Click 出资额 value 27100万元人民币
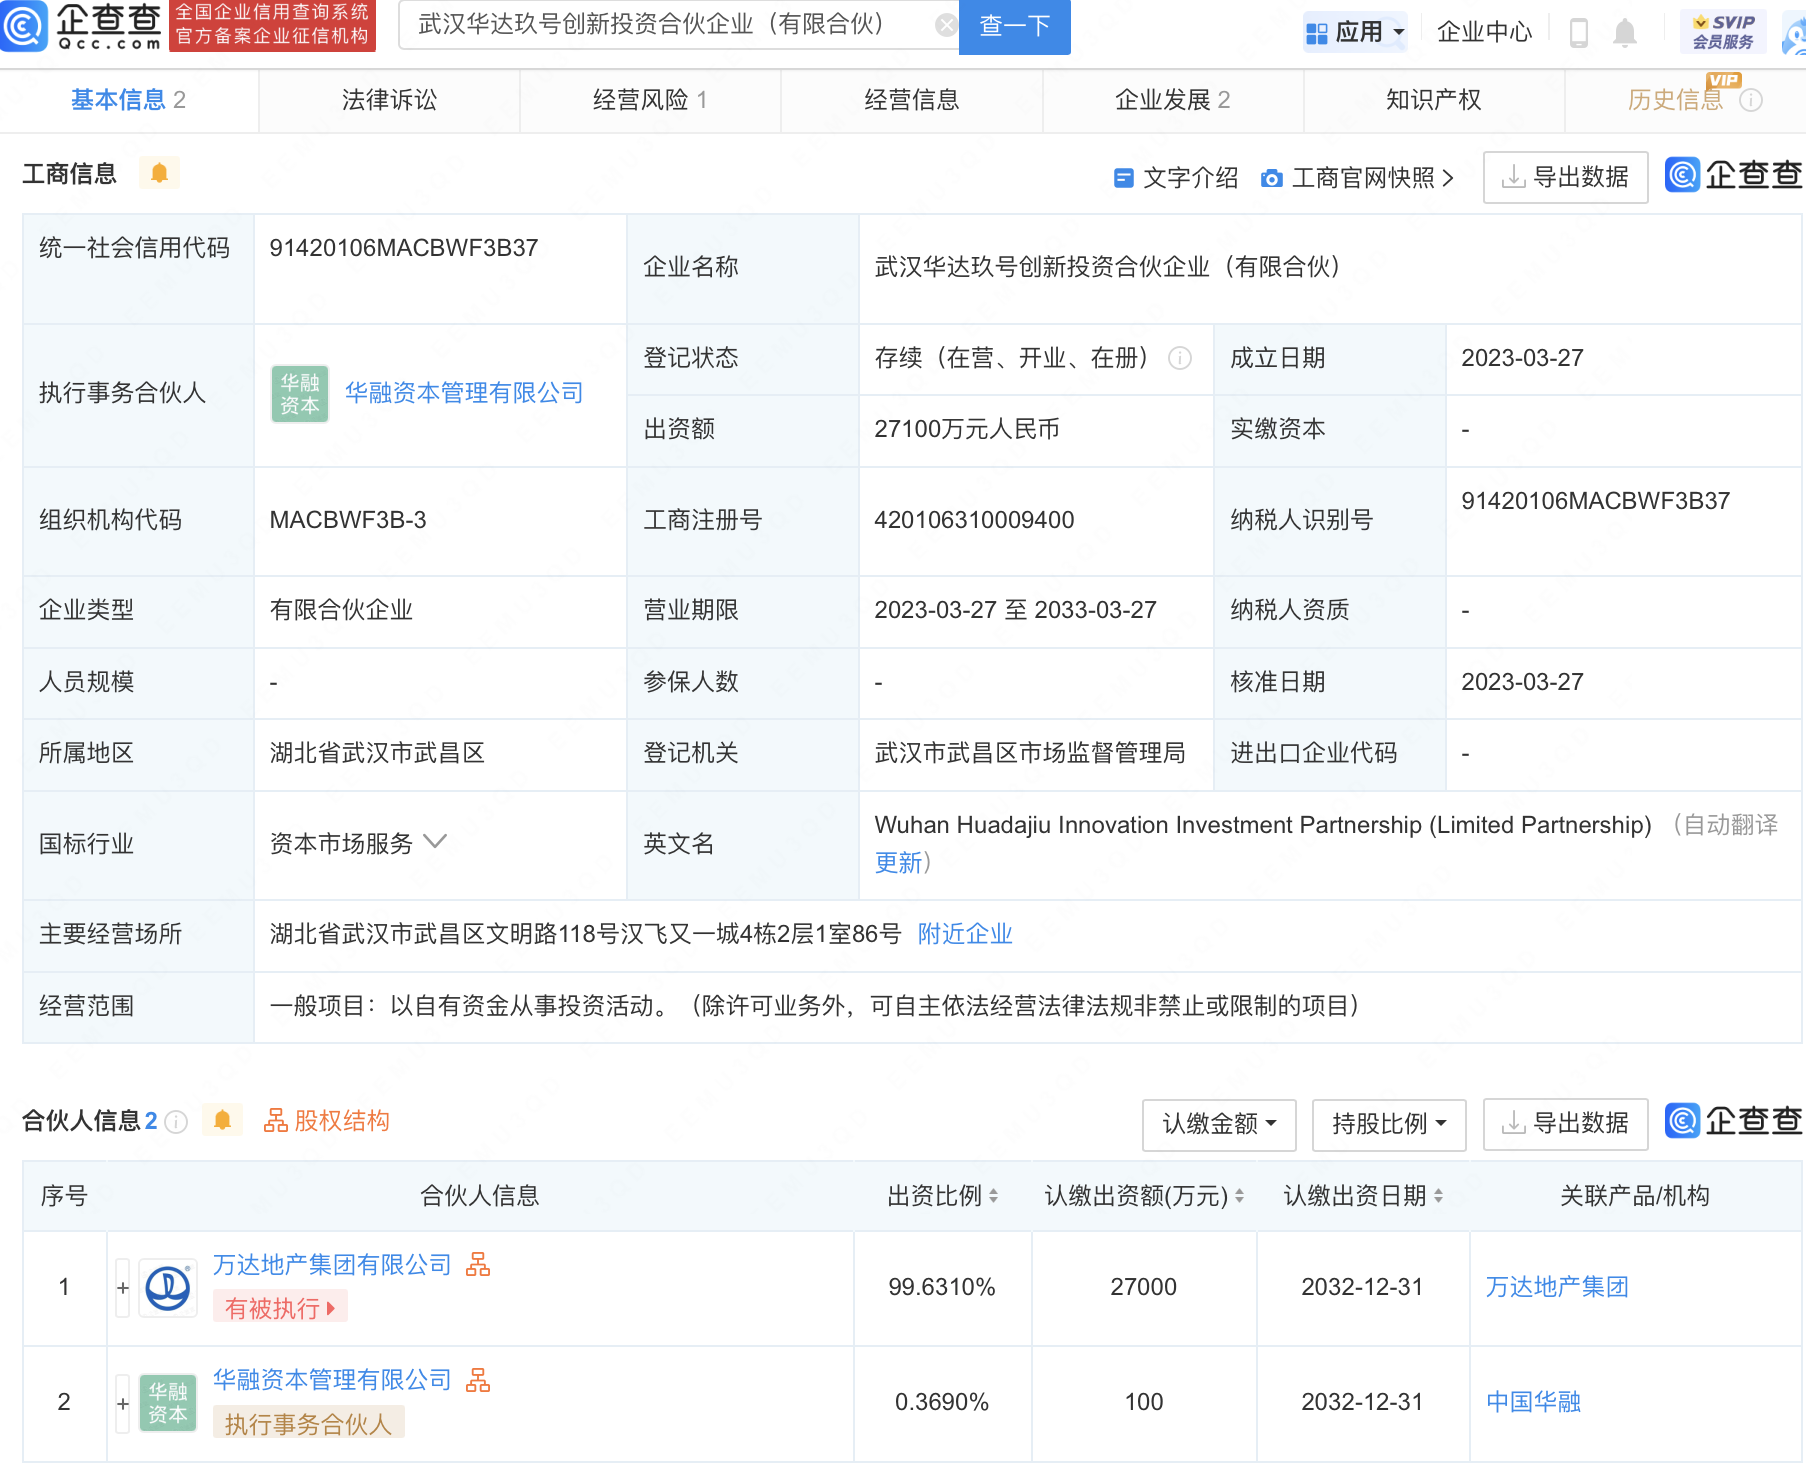 (967, 430)
